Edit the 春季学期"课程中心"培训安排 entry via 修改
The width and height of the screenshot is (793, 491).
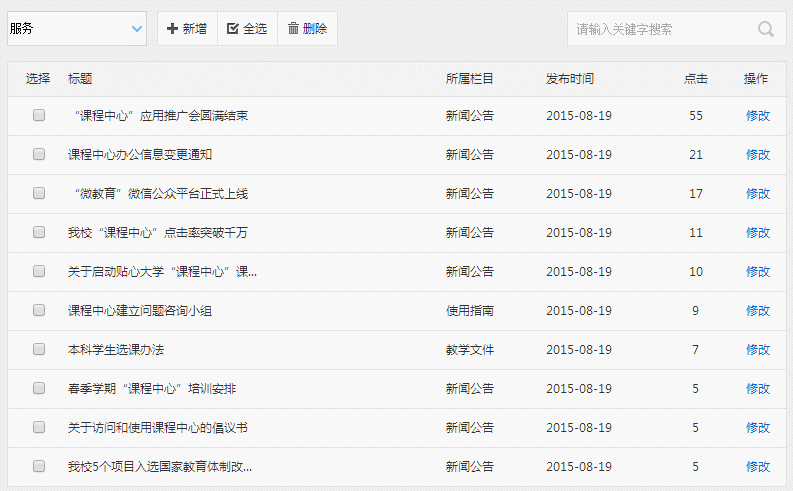[x=758, y=389]
